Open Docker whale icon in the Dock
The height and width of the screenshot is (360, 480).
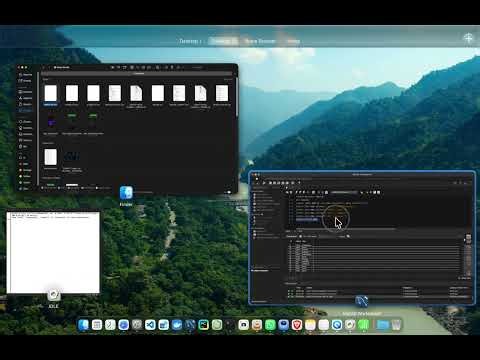click(x=177, y=325)
